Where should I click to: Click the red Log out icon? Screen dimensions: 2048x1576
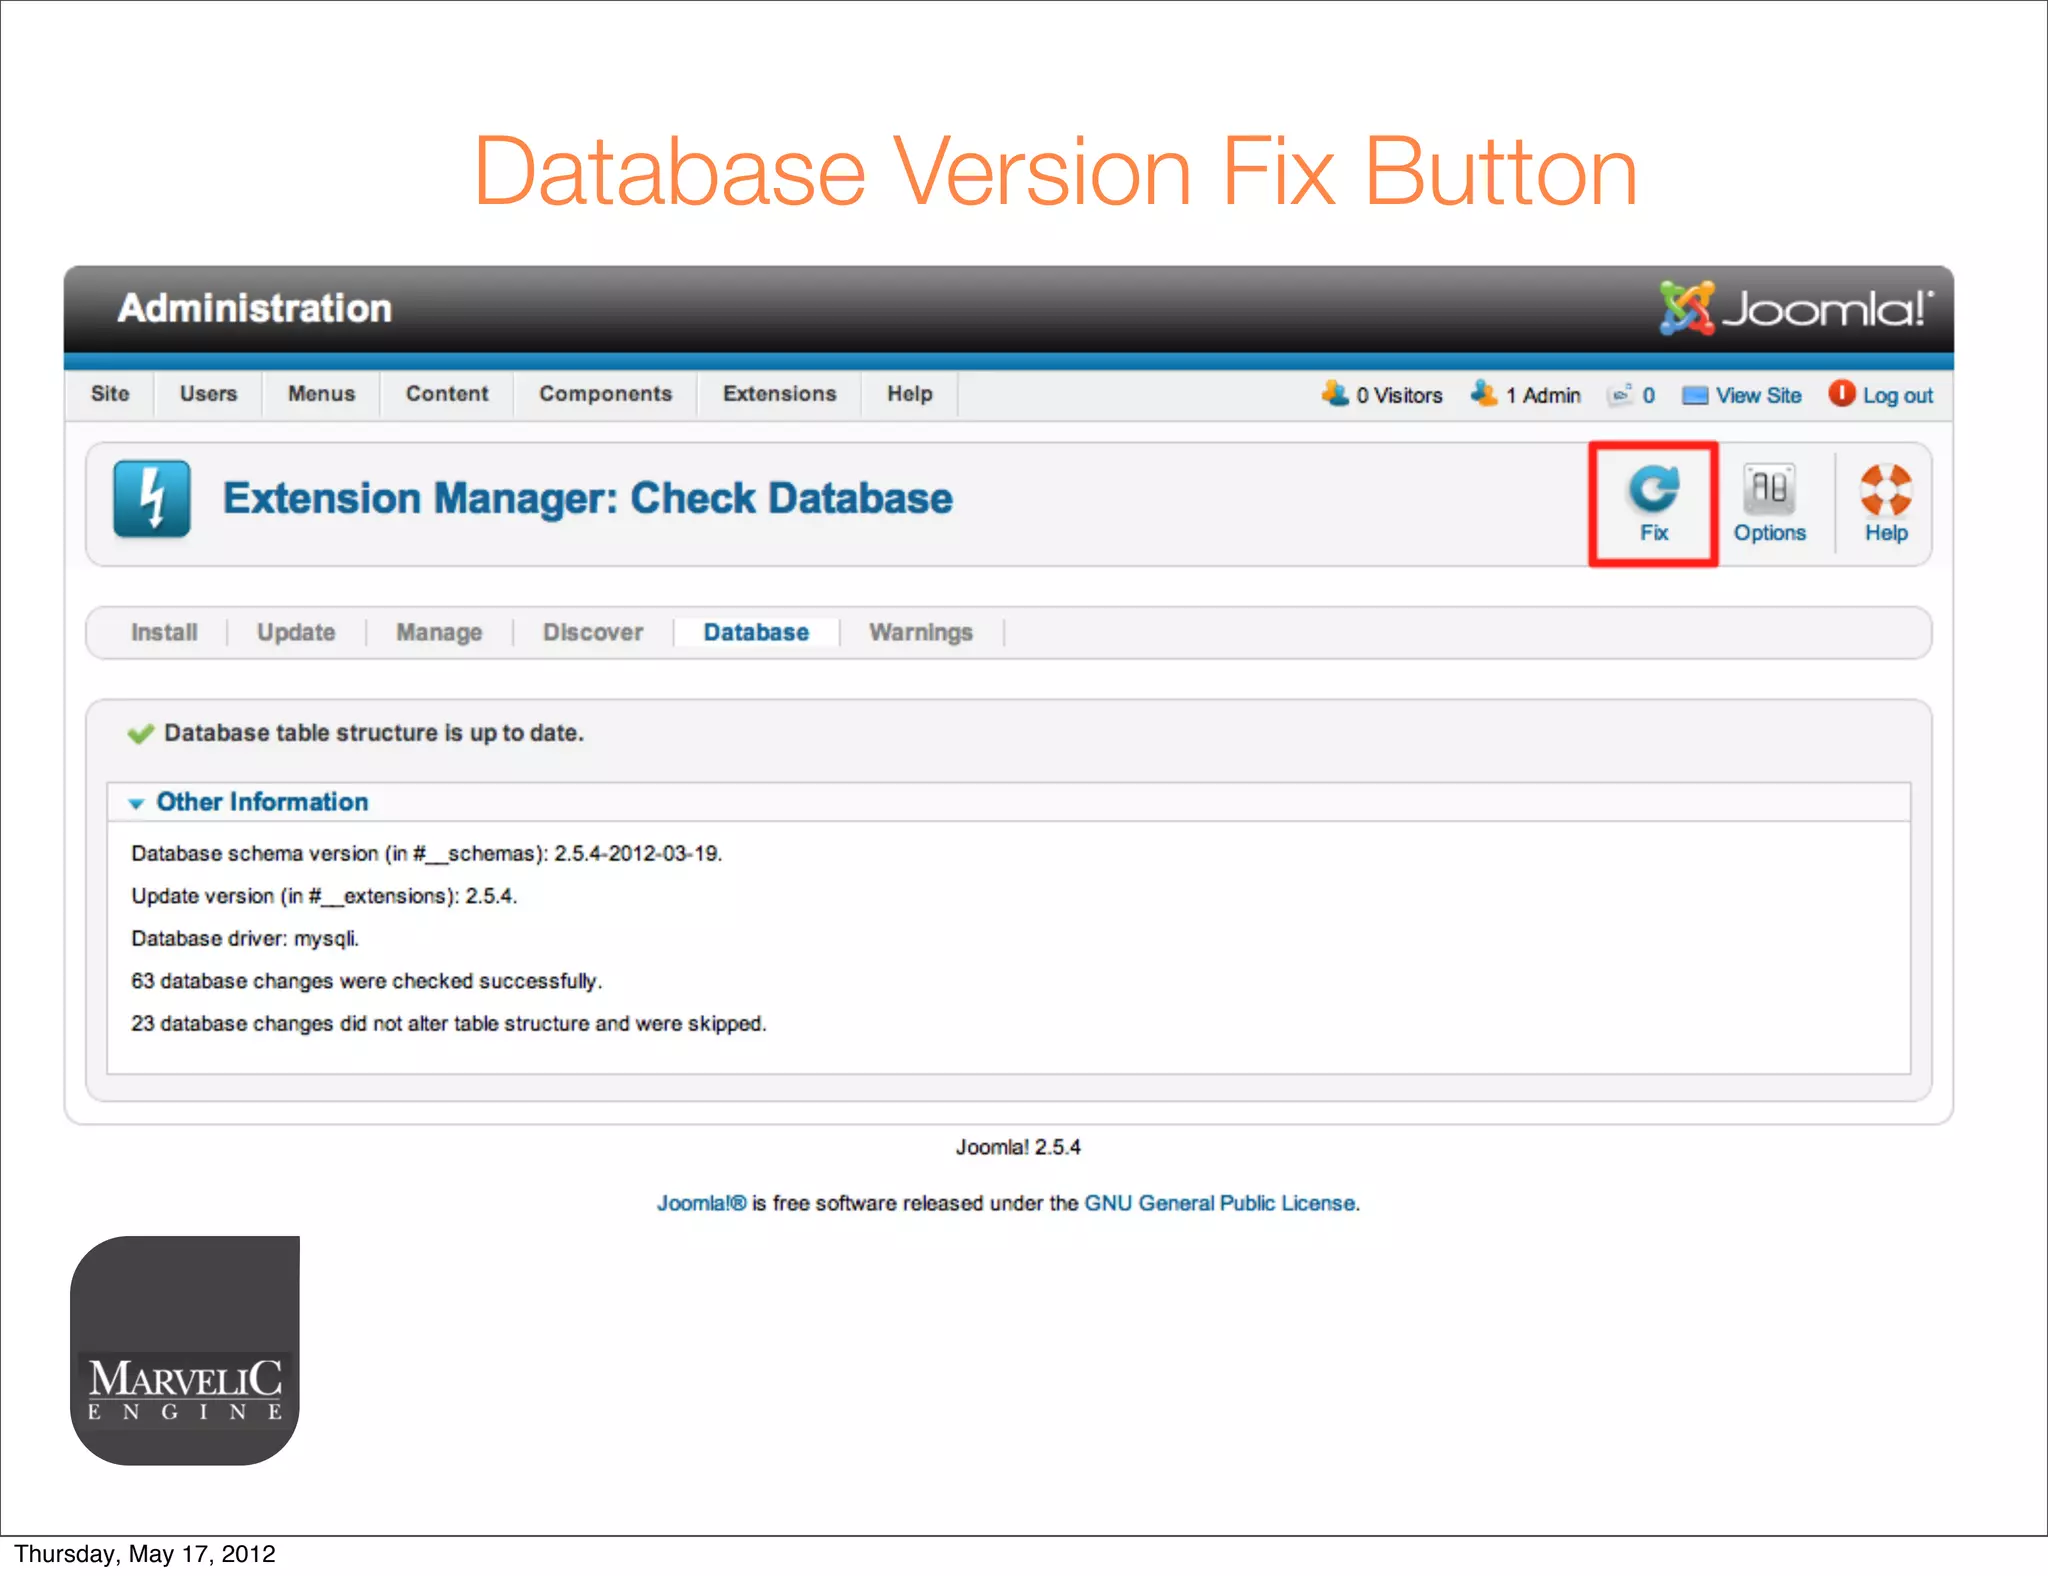point(1842,394)
